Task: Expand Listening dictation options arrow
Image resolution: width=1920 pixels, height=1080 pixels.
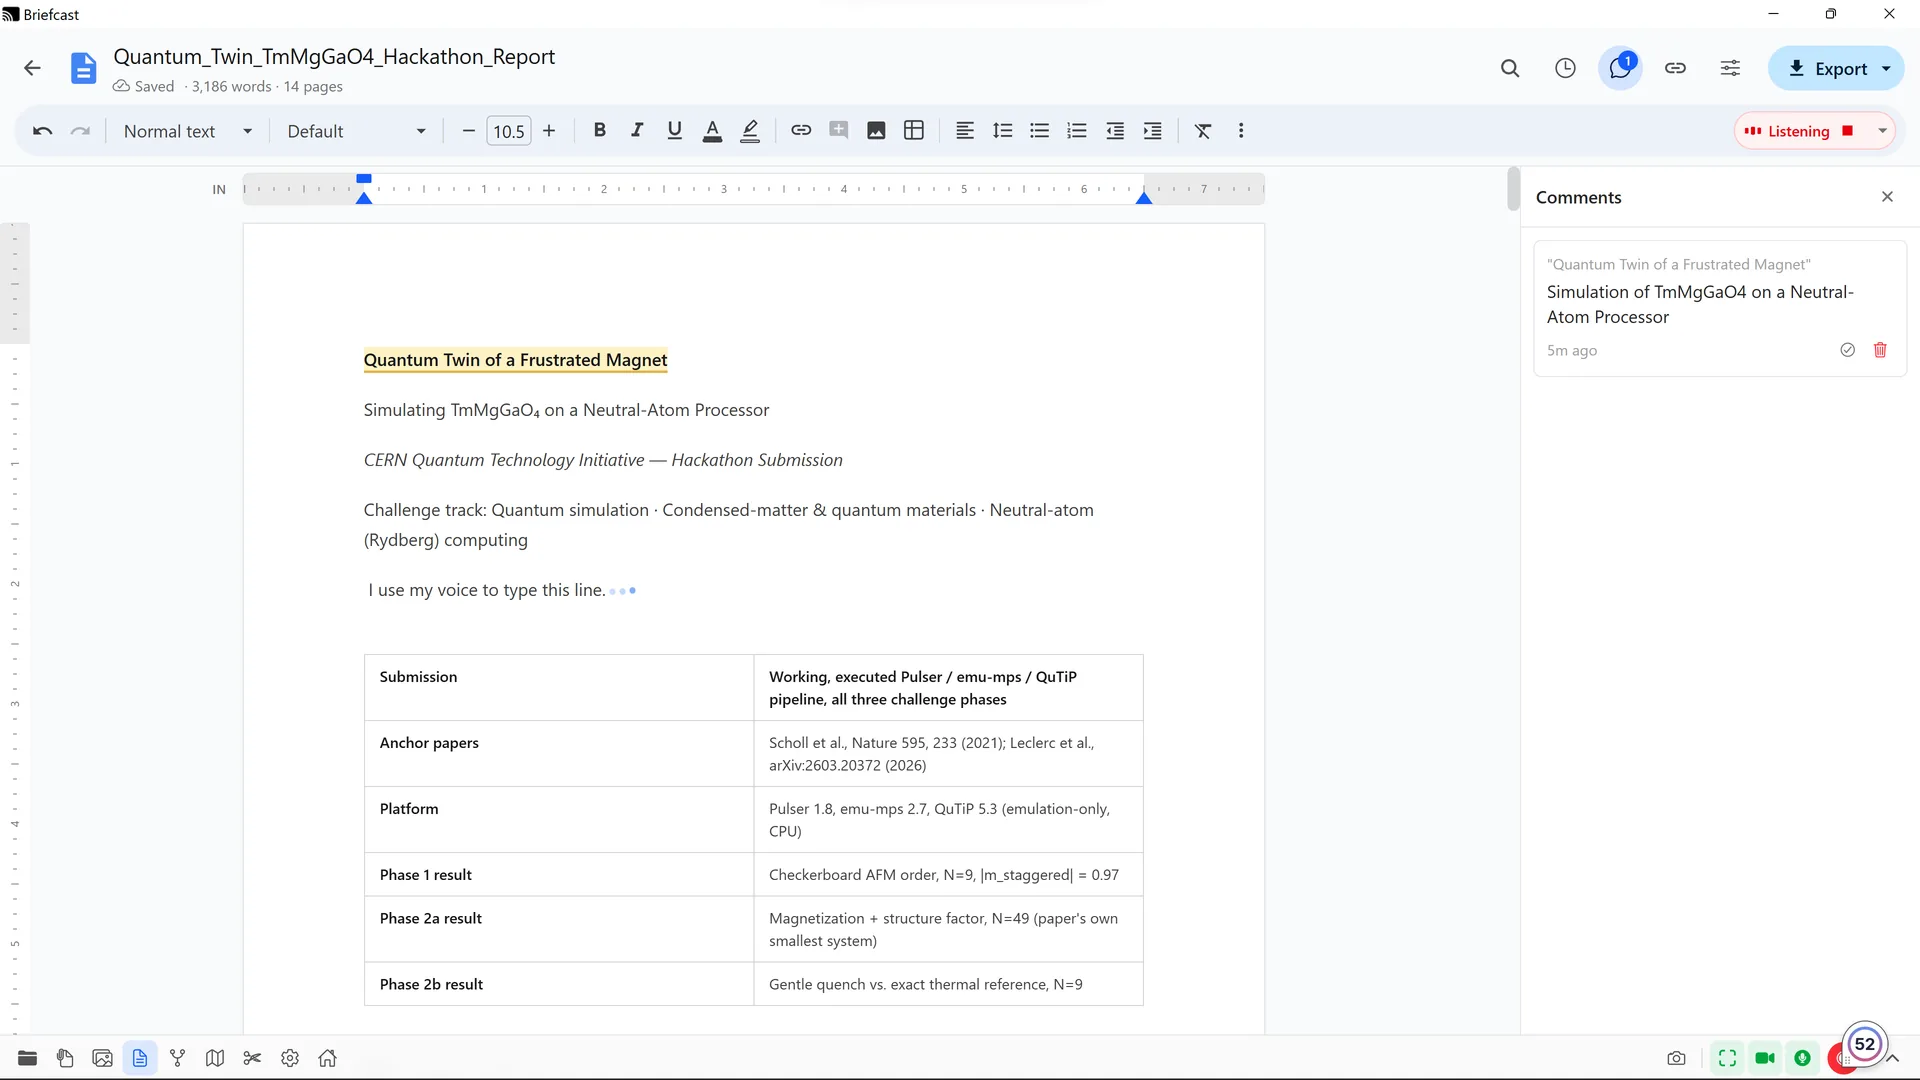Action: pos(1882,131)
